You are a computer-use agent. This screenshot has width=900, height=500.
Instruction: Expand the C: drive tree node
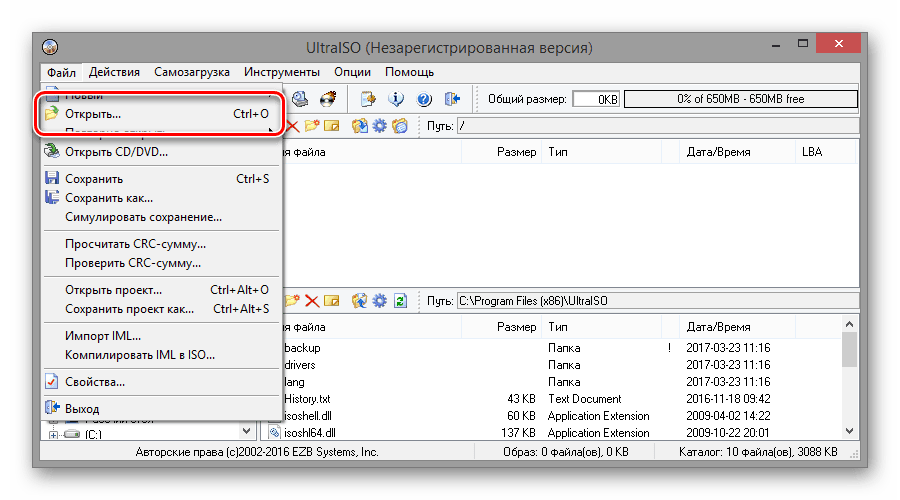pyautogui.click(x=53, y=435)
